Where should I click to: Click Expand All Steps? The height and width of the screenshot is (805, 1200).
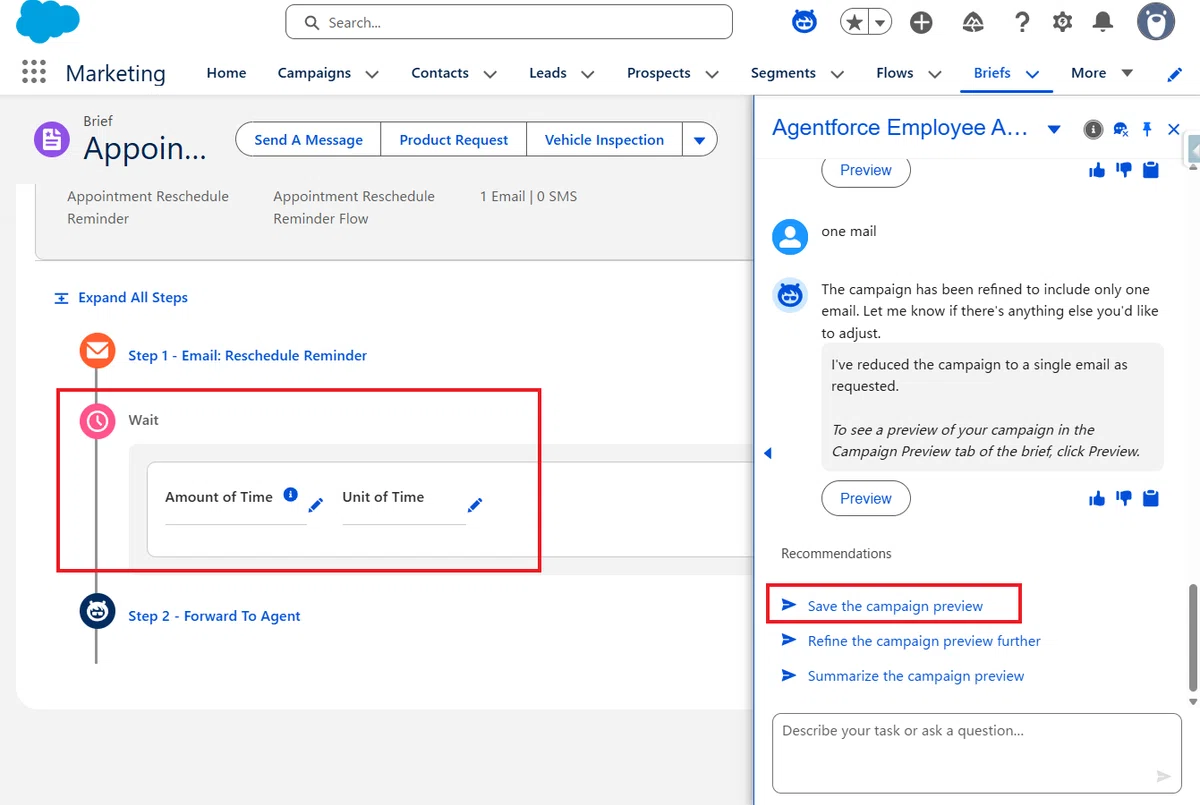121,297
